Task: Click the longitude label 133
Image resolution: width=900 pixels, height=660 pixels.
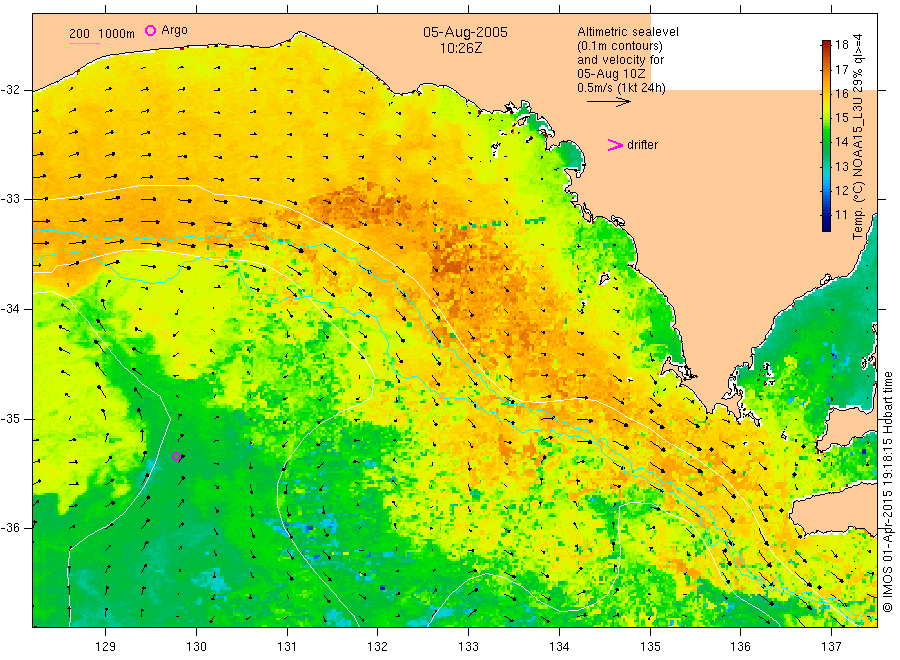Action: pos(468,647)
